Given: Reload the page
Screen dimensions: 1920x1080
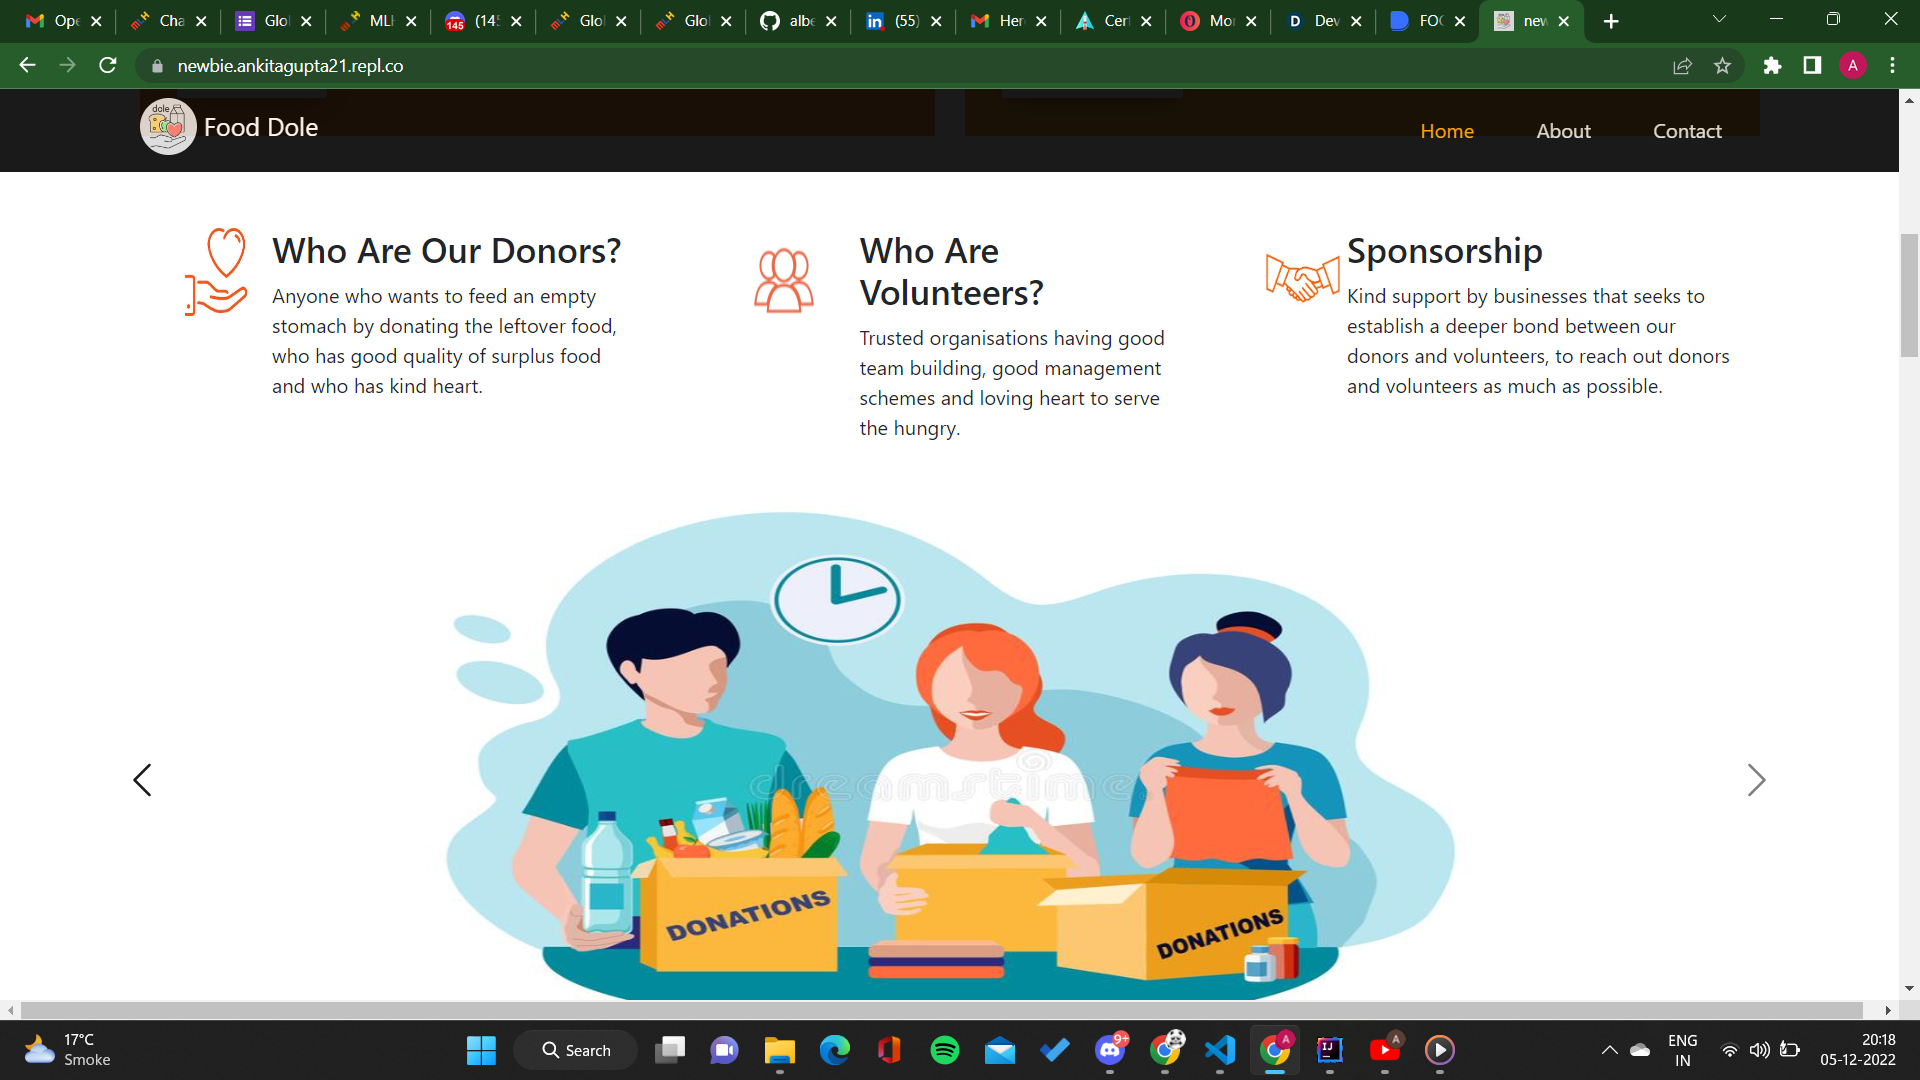Looking at the screenshot, I should [108, 66].
